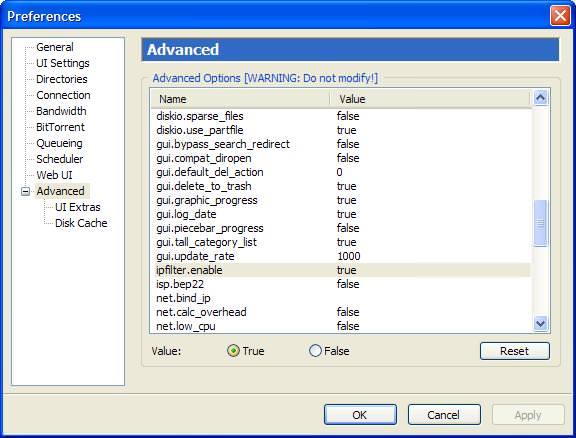Click the Reset button
The image size is (576, 438).
[x=515, y=351]
